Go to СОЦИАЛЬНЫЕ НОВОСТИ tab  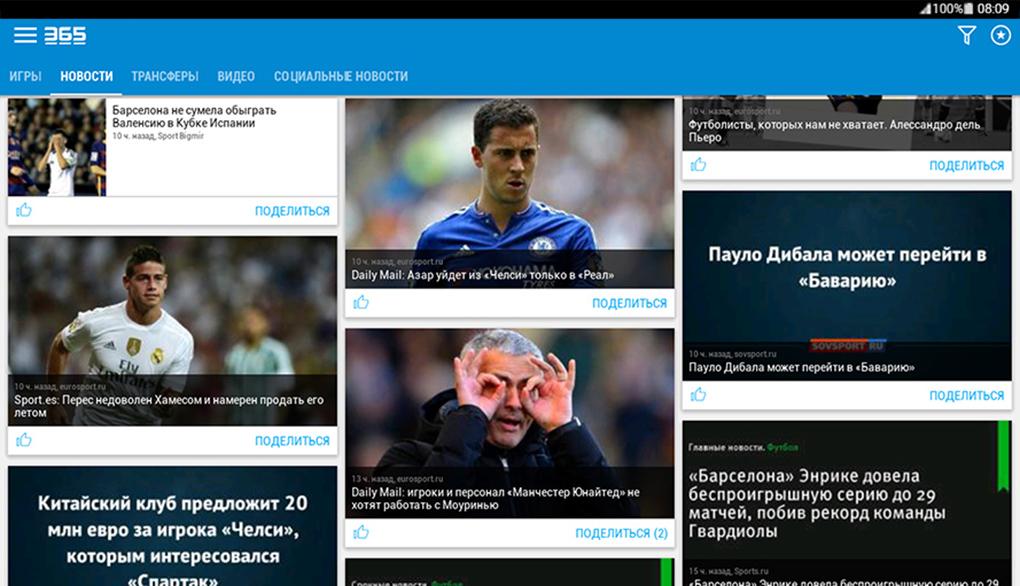coord(341,76)
